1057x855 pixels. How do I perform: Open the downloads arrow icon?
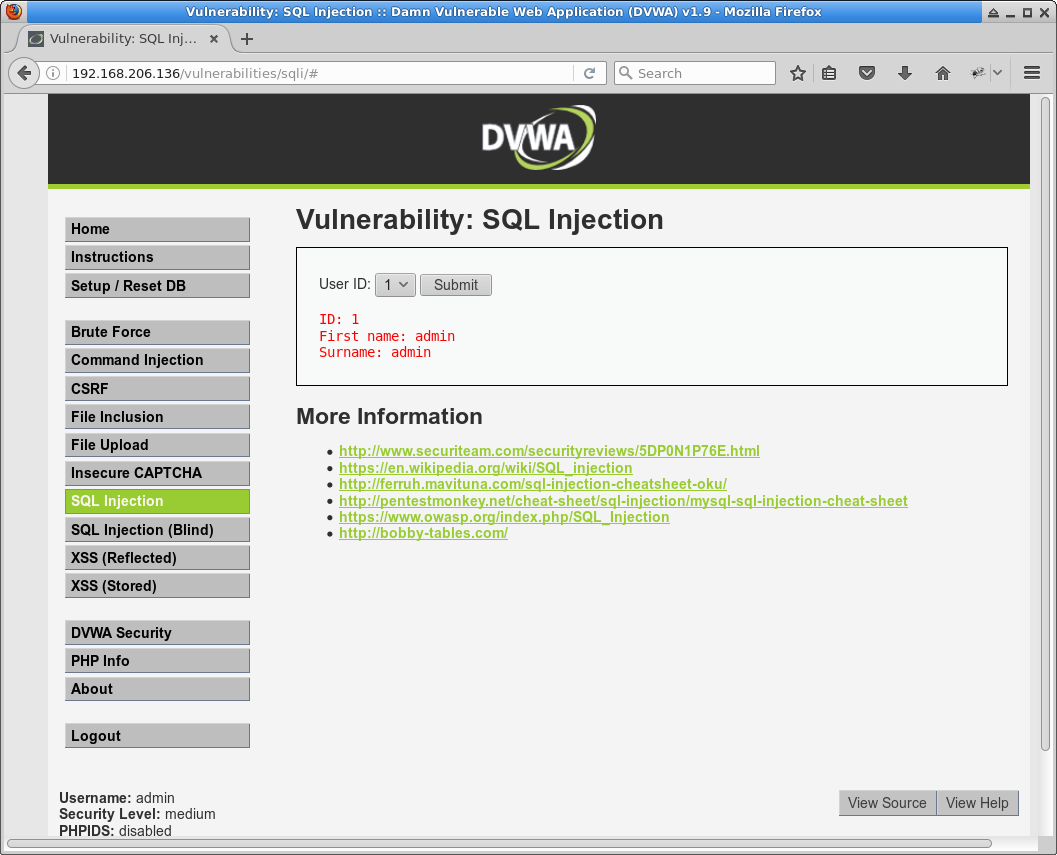905,73
